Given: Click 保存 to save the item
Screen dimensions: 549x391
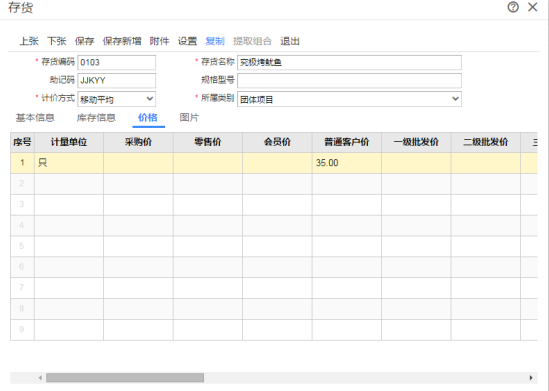Looking at the screenshot, I should tap(84, 41).
